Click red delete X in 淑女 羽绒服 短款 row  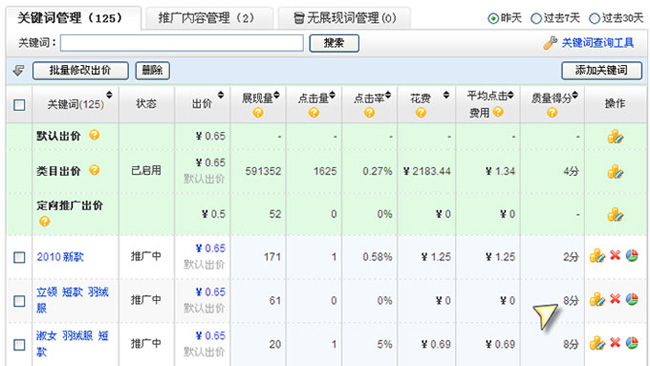[615, 342]
